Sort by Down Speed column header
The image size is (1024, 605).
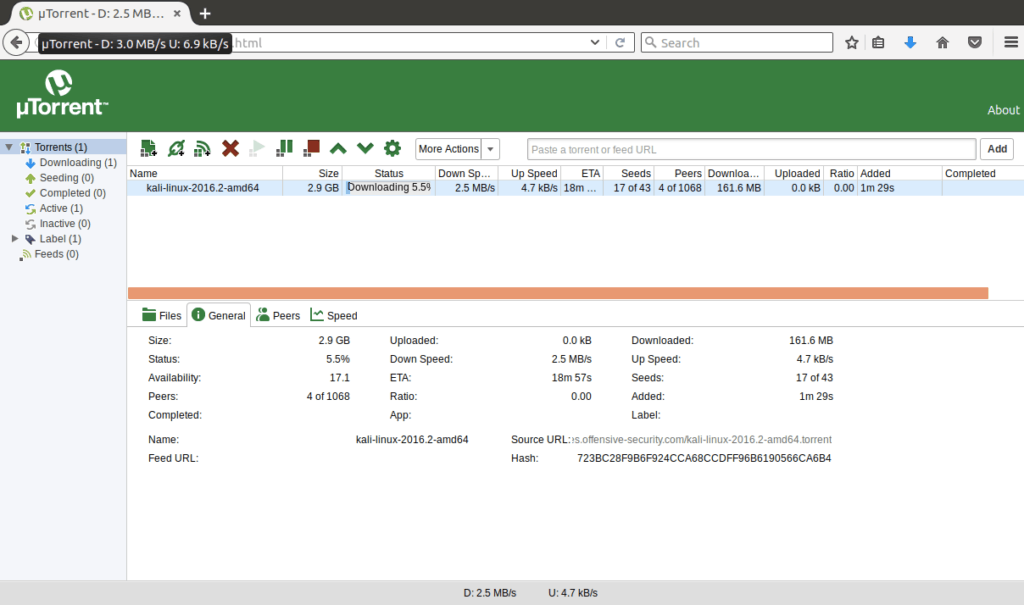click(466, 173)
